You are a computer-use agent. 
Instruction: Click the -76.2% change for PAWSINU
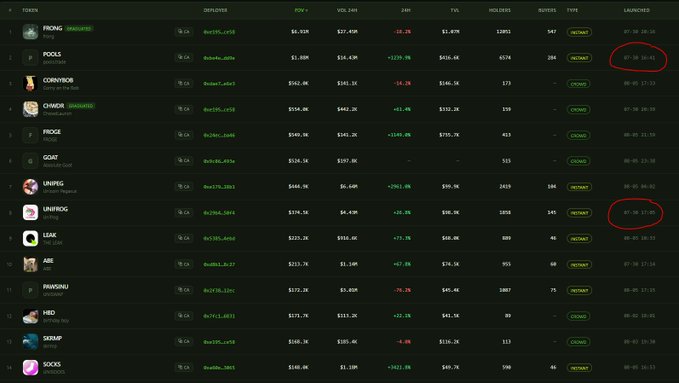[x=402, y=290]
